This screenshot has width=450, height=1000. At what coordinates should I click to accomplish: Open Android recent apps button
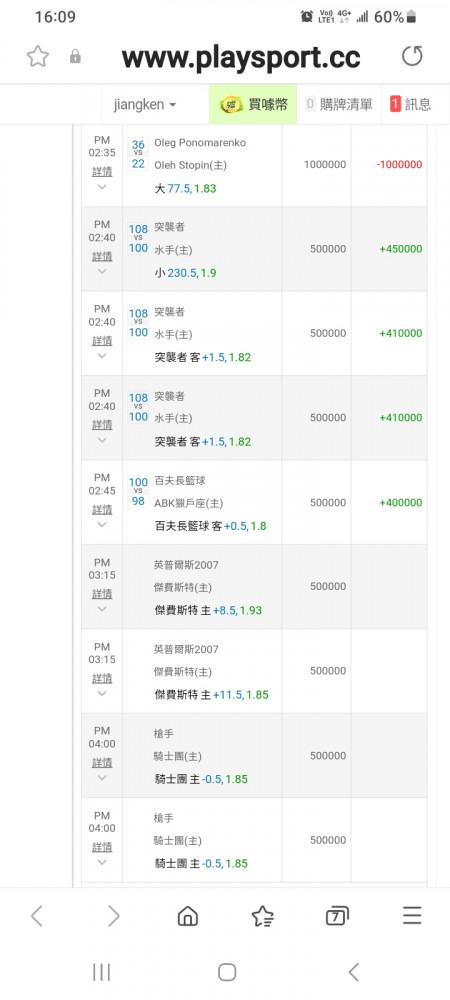coord(101,973)
